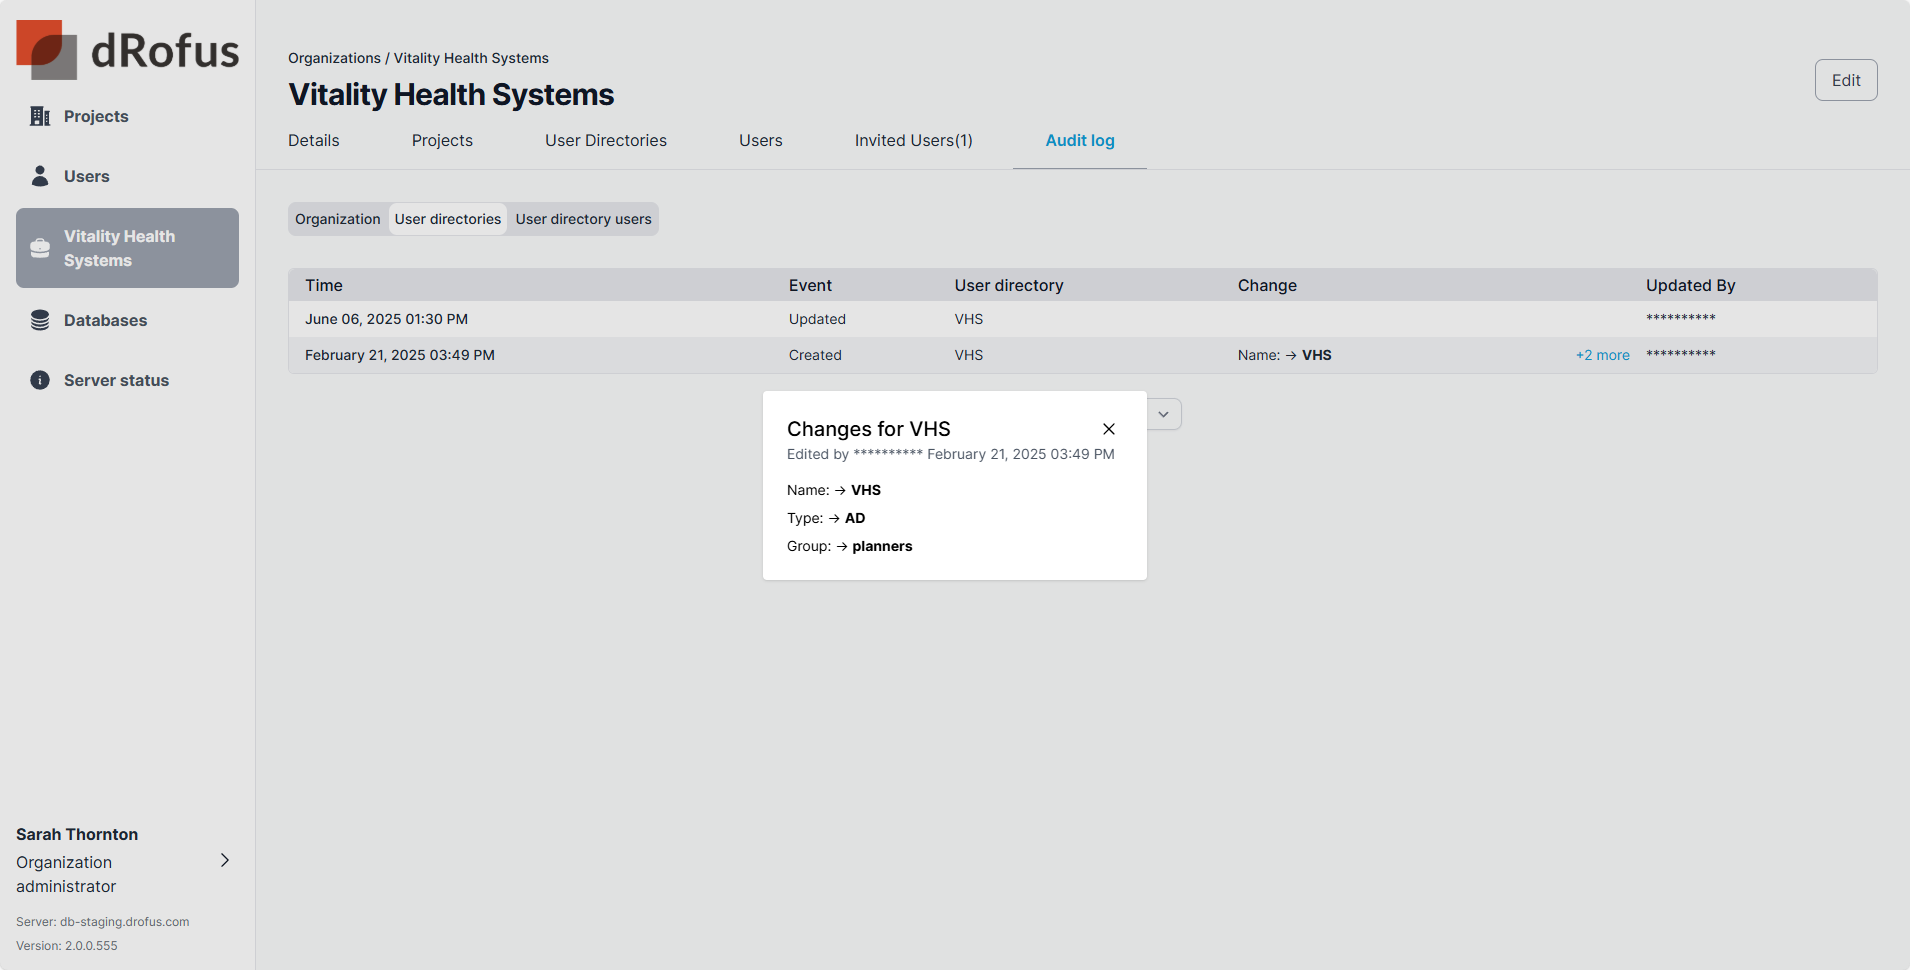1910x970 pixels.
Task: Expand the user menu chevron for Sarah Thornton
Action: 225,860
